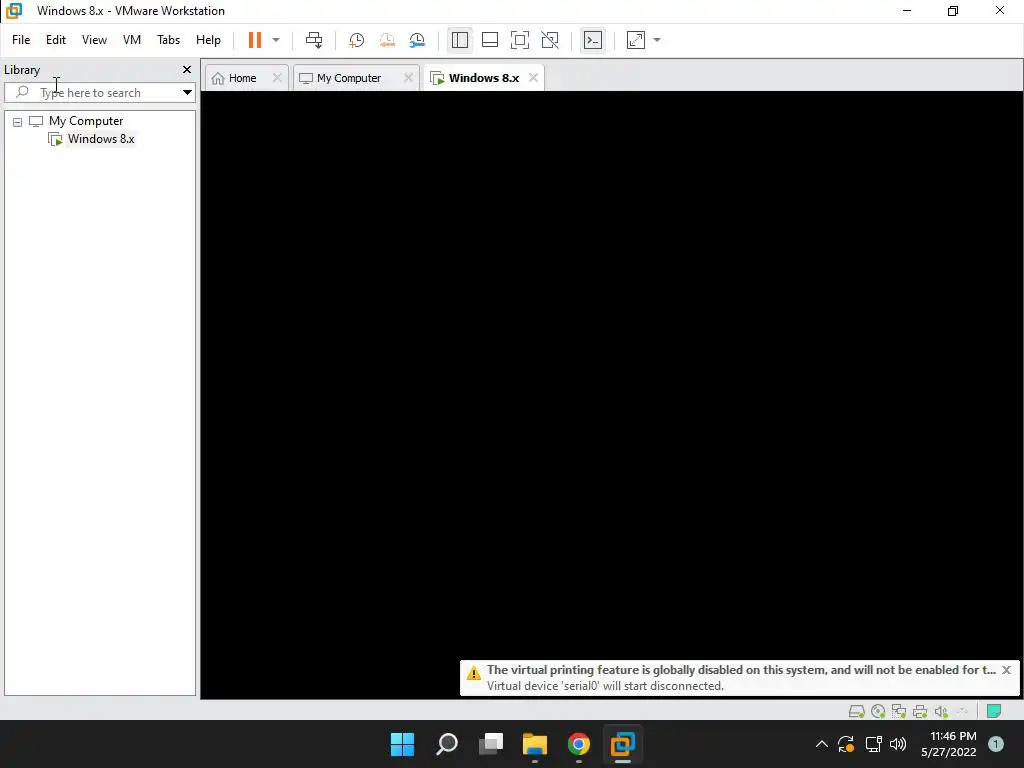
Task: Send Ctrl+Alt+Del to the virtual machine
Action: click(314, 40)
